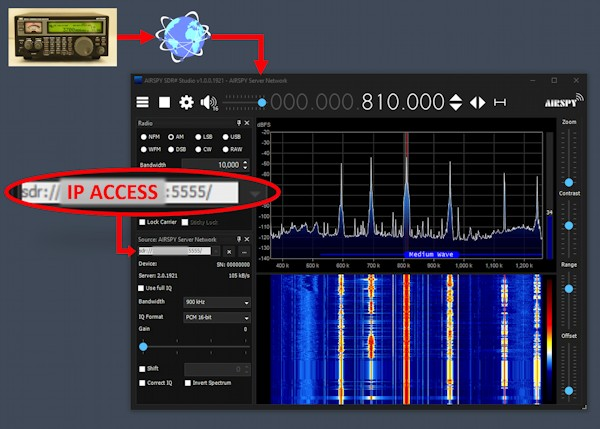Click the Gain slider handle

click(143, 346)
